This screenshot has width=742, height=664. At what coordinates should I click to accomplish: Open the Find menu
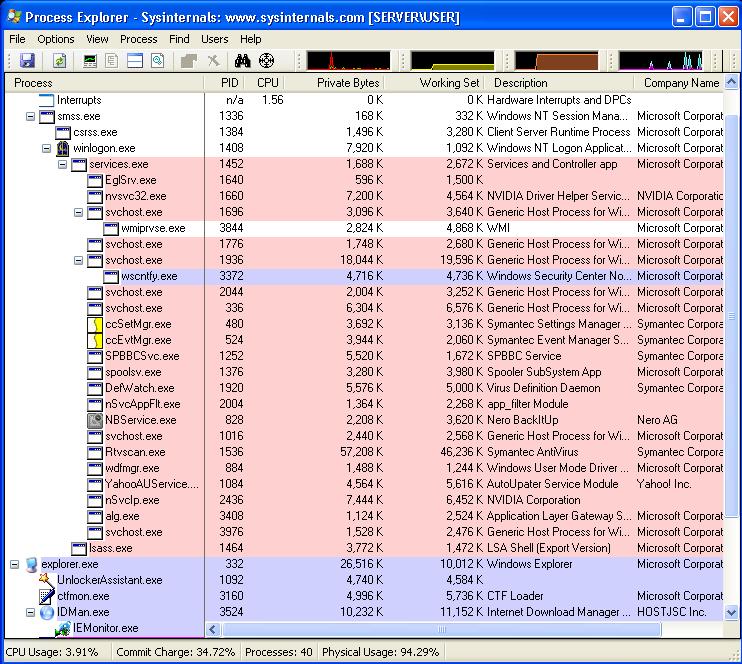coord(179,39)
